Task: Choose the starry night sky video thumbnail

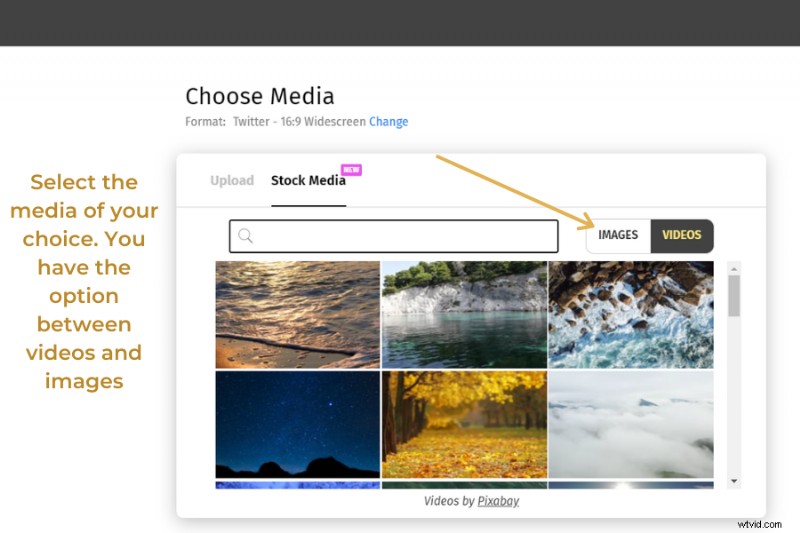Action: pyautogui.click(x=297, y=424)
